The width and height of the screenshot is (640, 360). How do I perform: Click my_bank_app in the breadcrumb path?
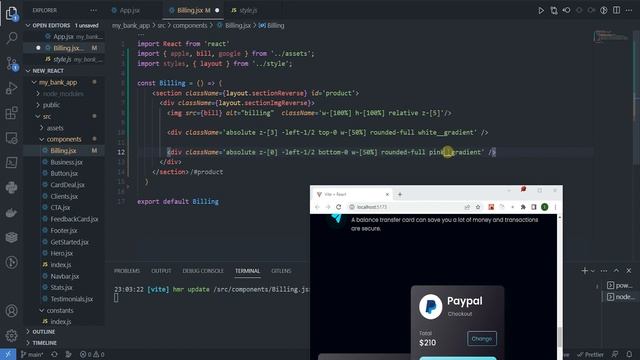[x=131, y=25]
